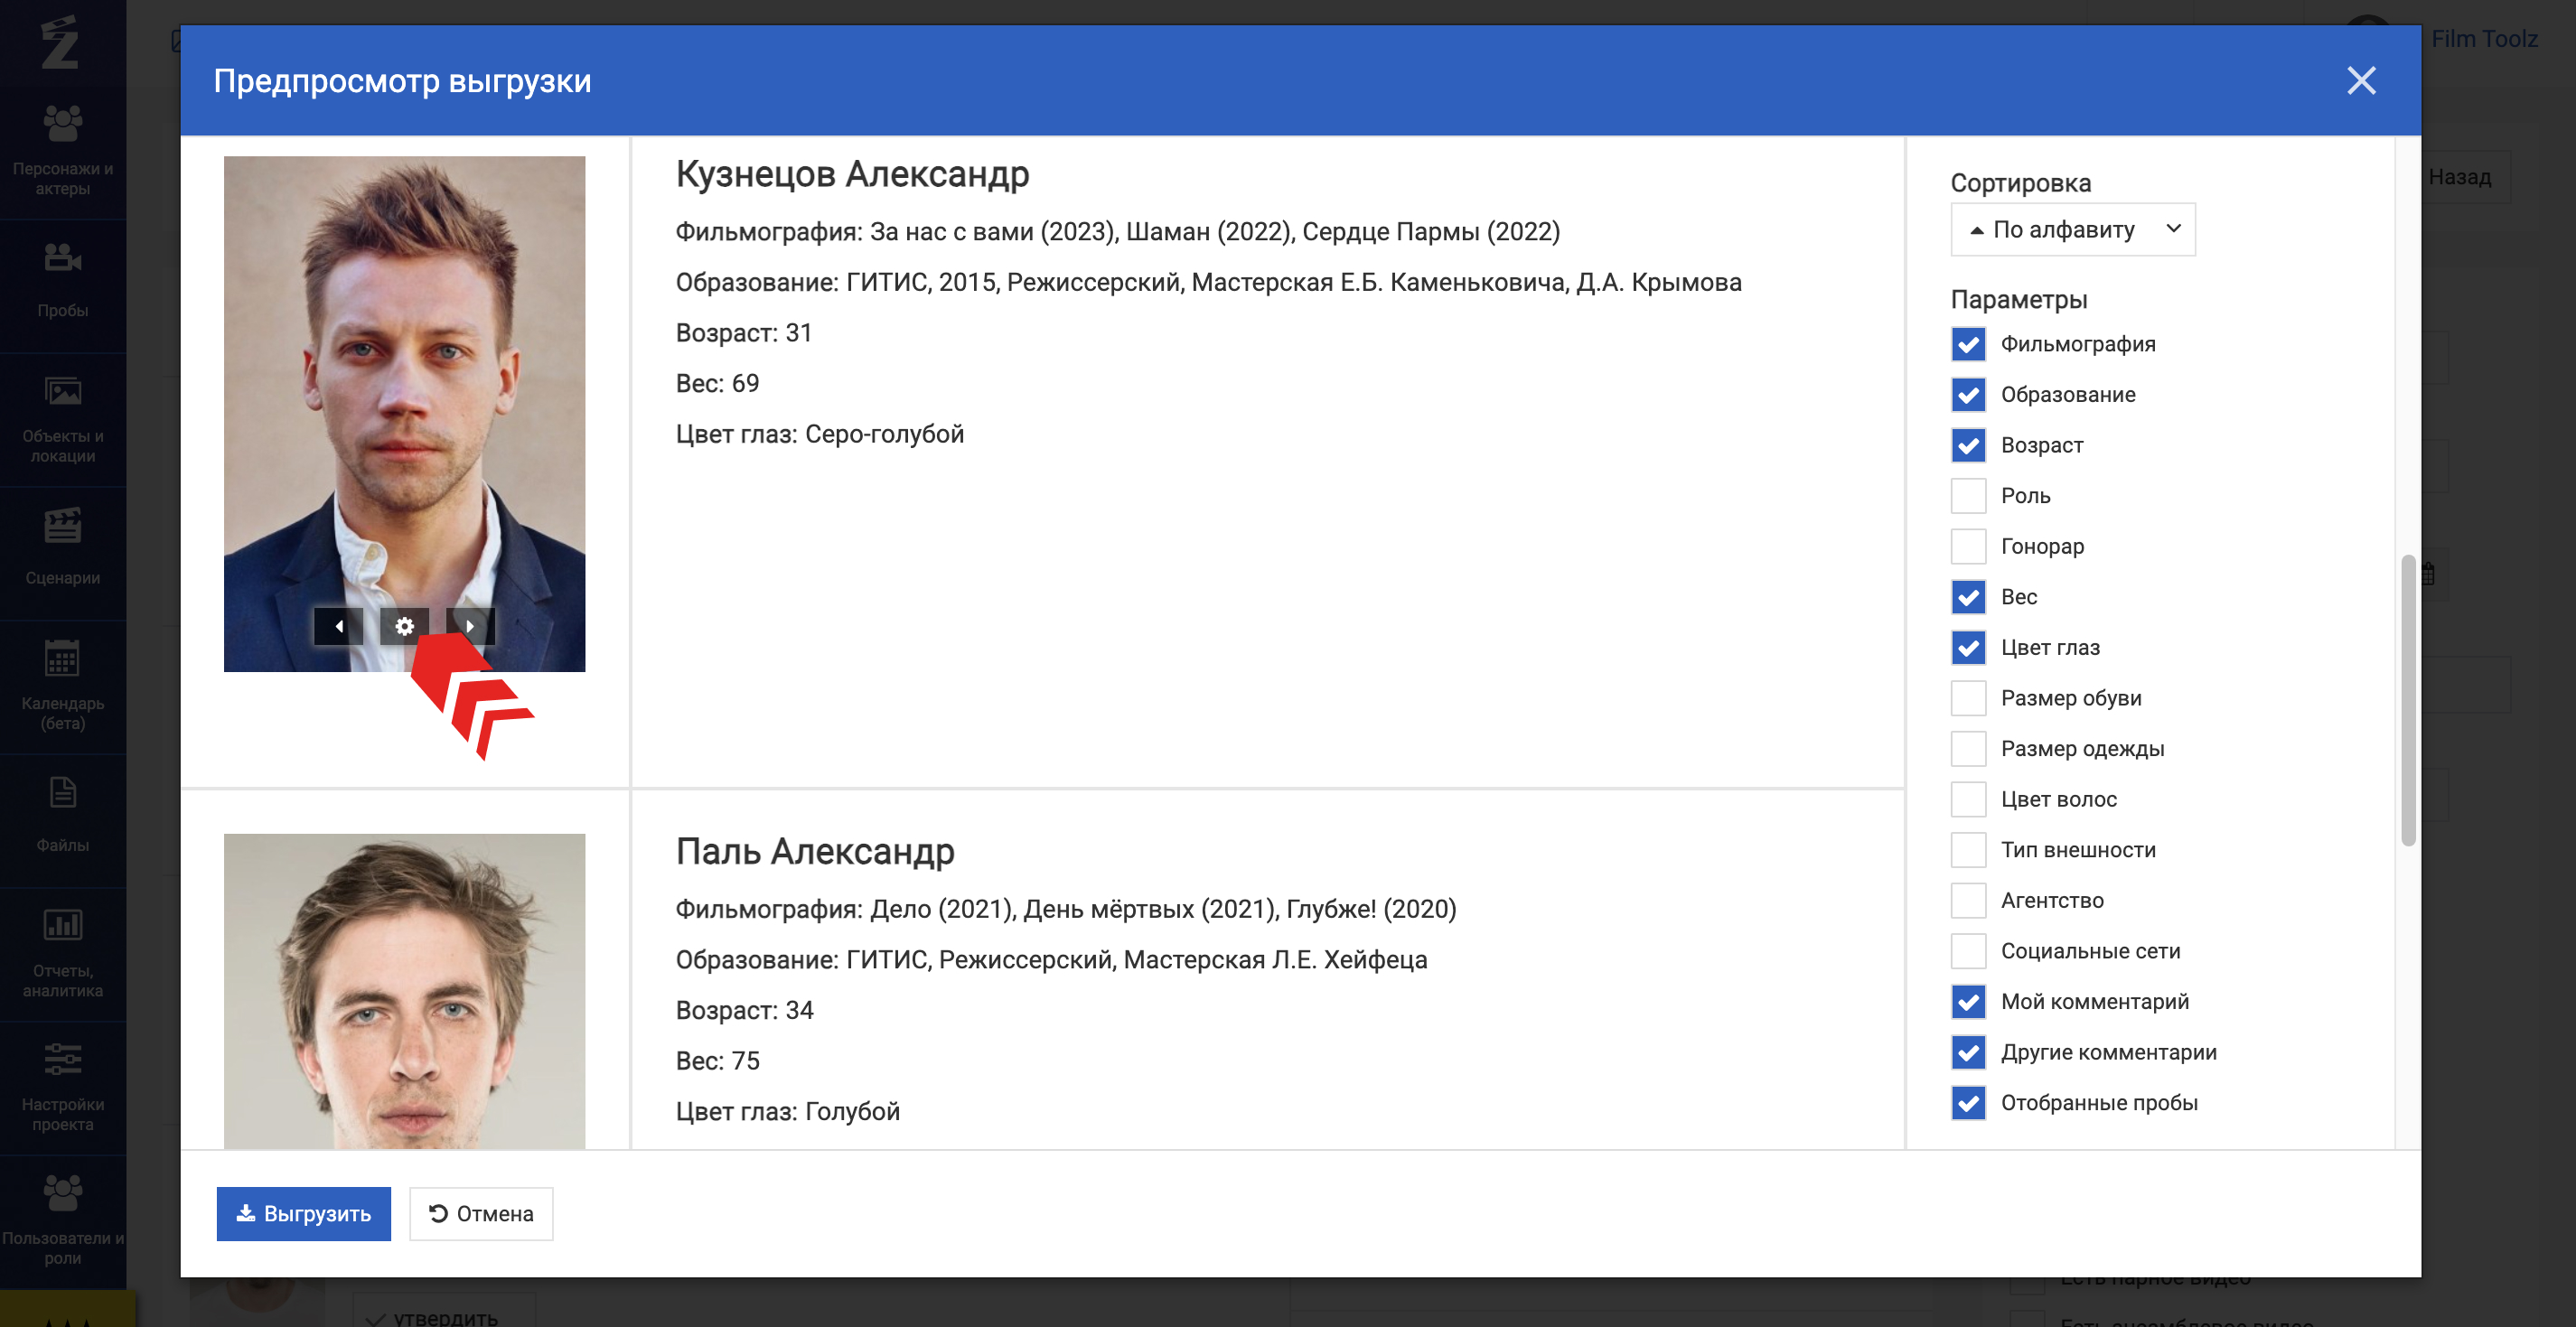Enable the Цвет волос parameter

[x=1968, y=799]
